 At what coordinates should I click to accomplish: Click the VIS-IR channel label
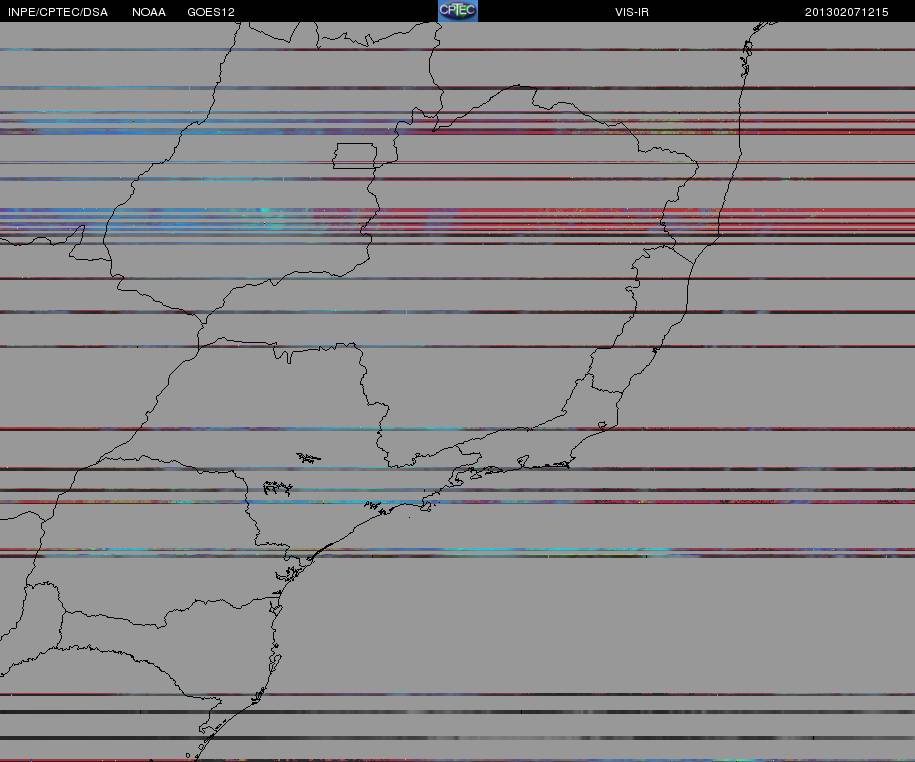point(632,12)
